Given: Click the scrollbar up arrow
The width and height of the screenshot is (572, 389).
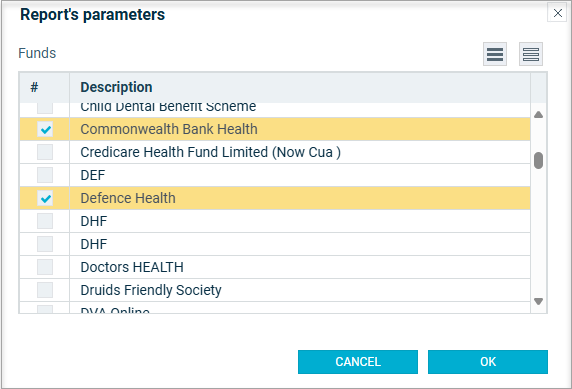Looking at the screenshot, I should click(538, 115).
